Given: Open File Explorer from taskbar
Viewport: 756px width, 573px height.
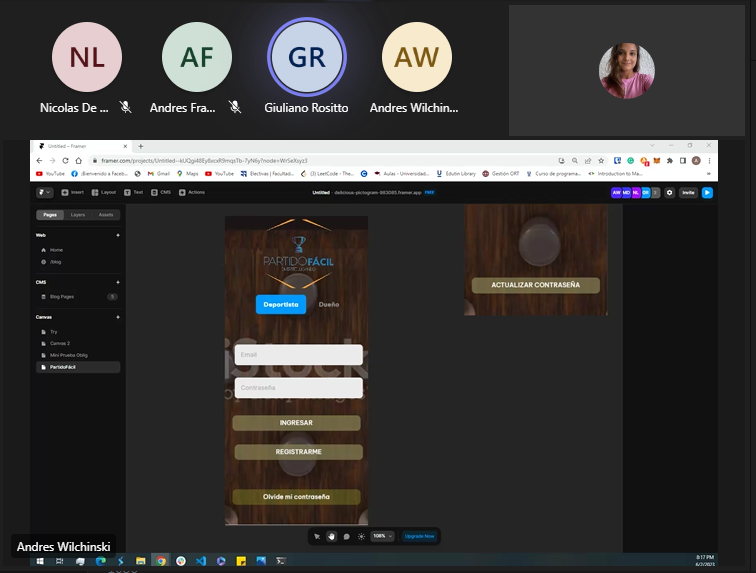Looking at the screenshot, I should (x=140, y=561).
